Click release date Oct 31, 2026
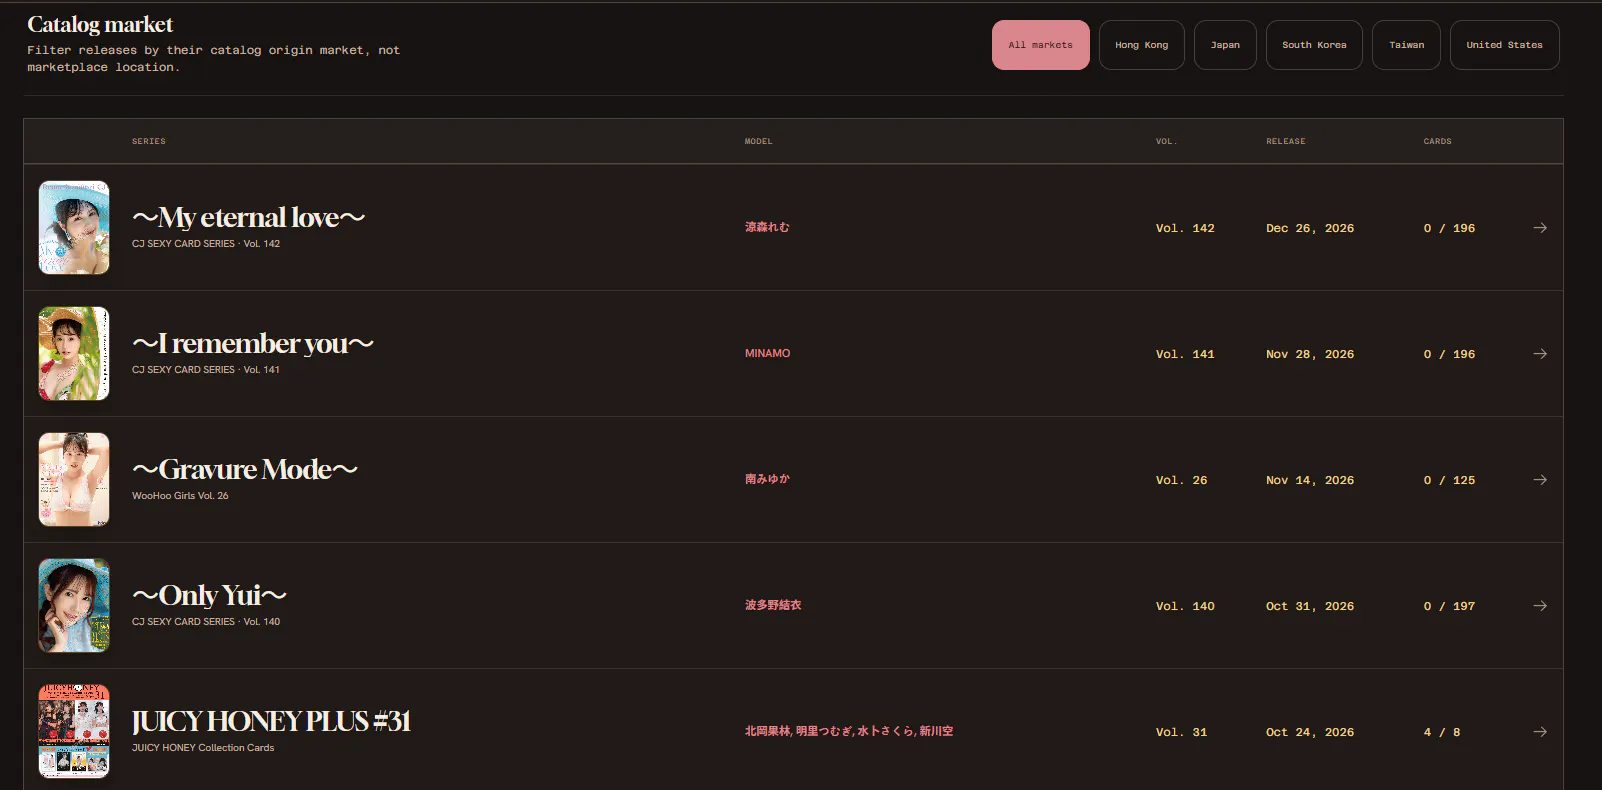This screenshot has width=1602, height=790. (x=1310, y=606)
